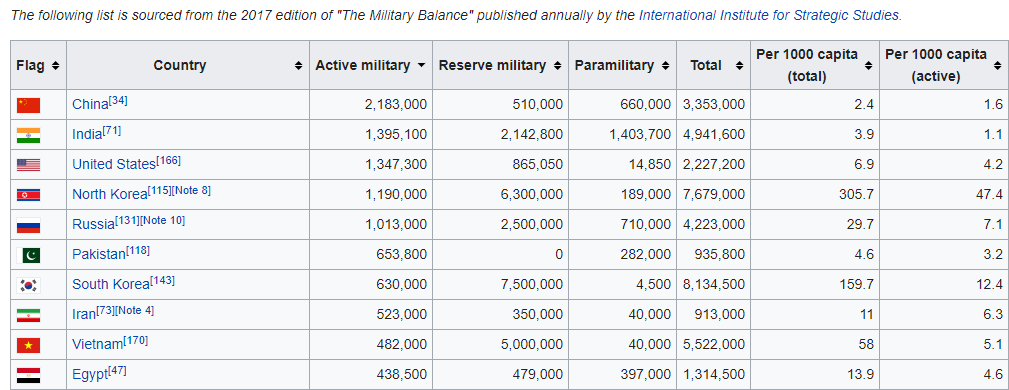
Task: Open the Vietnam country link
Action: pos(97,345)
